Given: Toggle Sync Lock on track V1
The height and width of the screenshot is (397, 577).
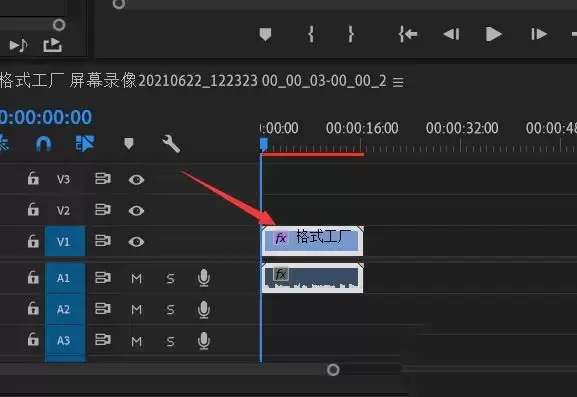Looking at the screenshot, I should coord(103,241).
